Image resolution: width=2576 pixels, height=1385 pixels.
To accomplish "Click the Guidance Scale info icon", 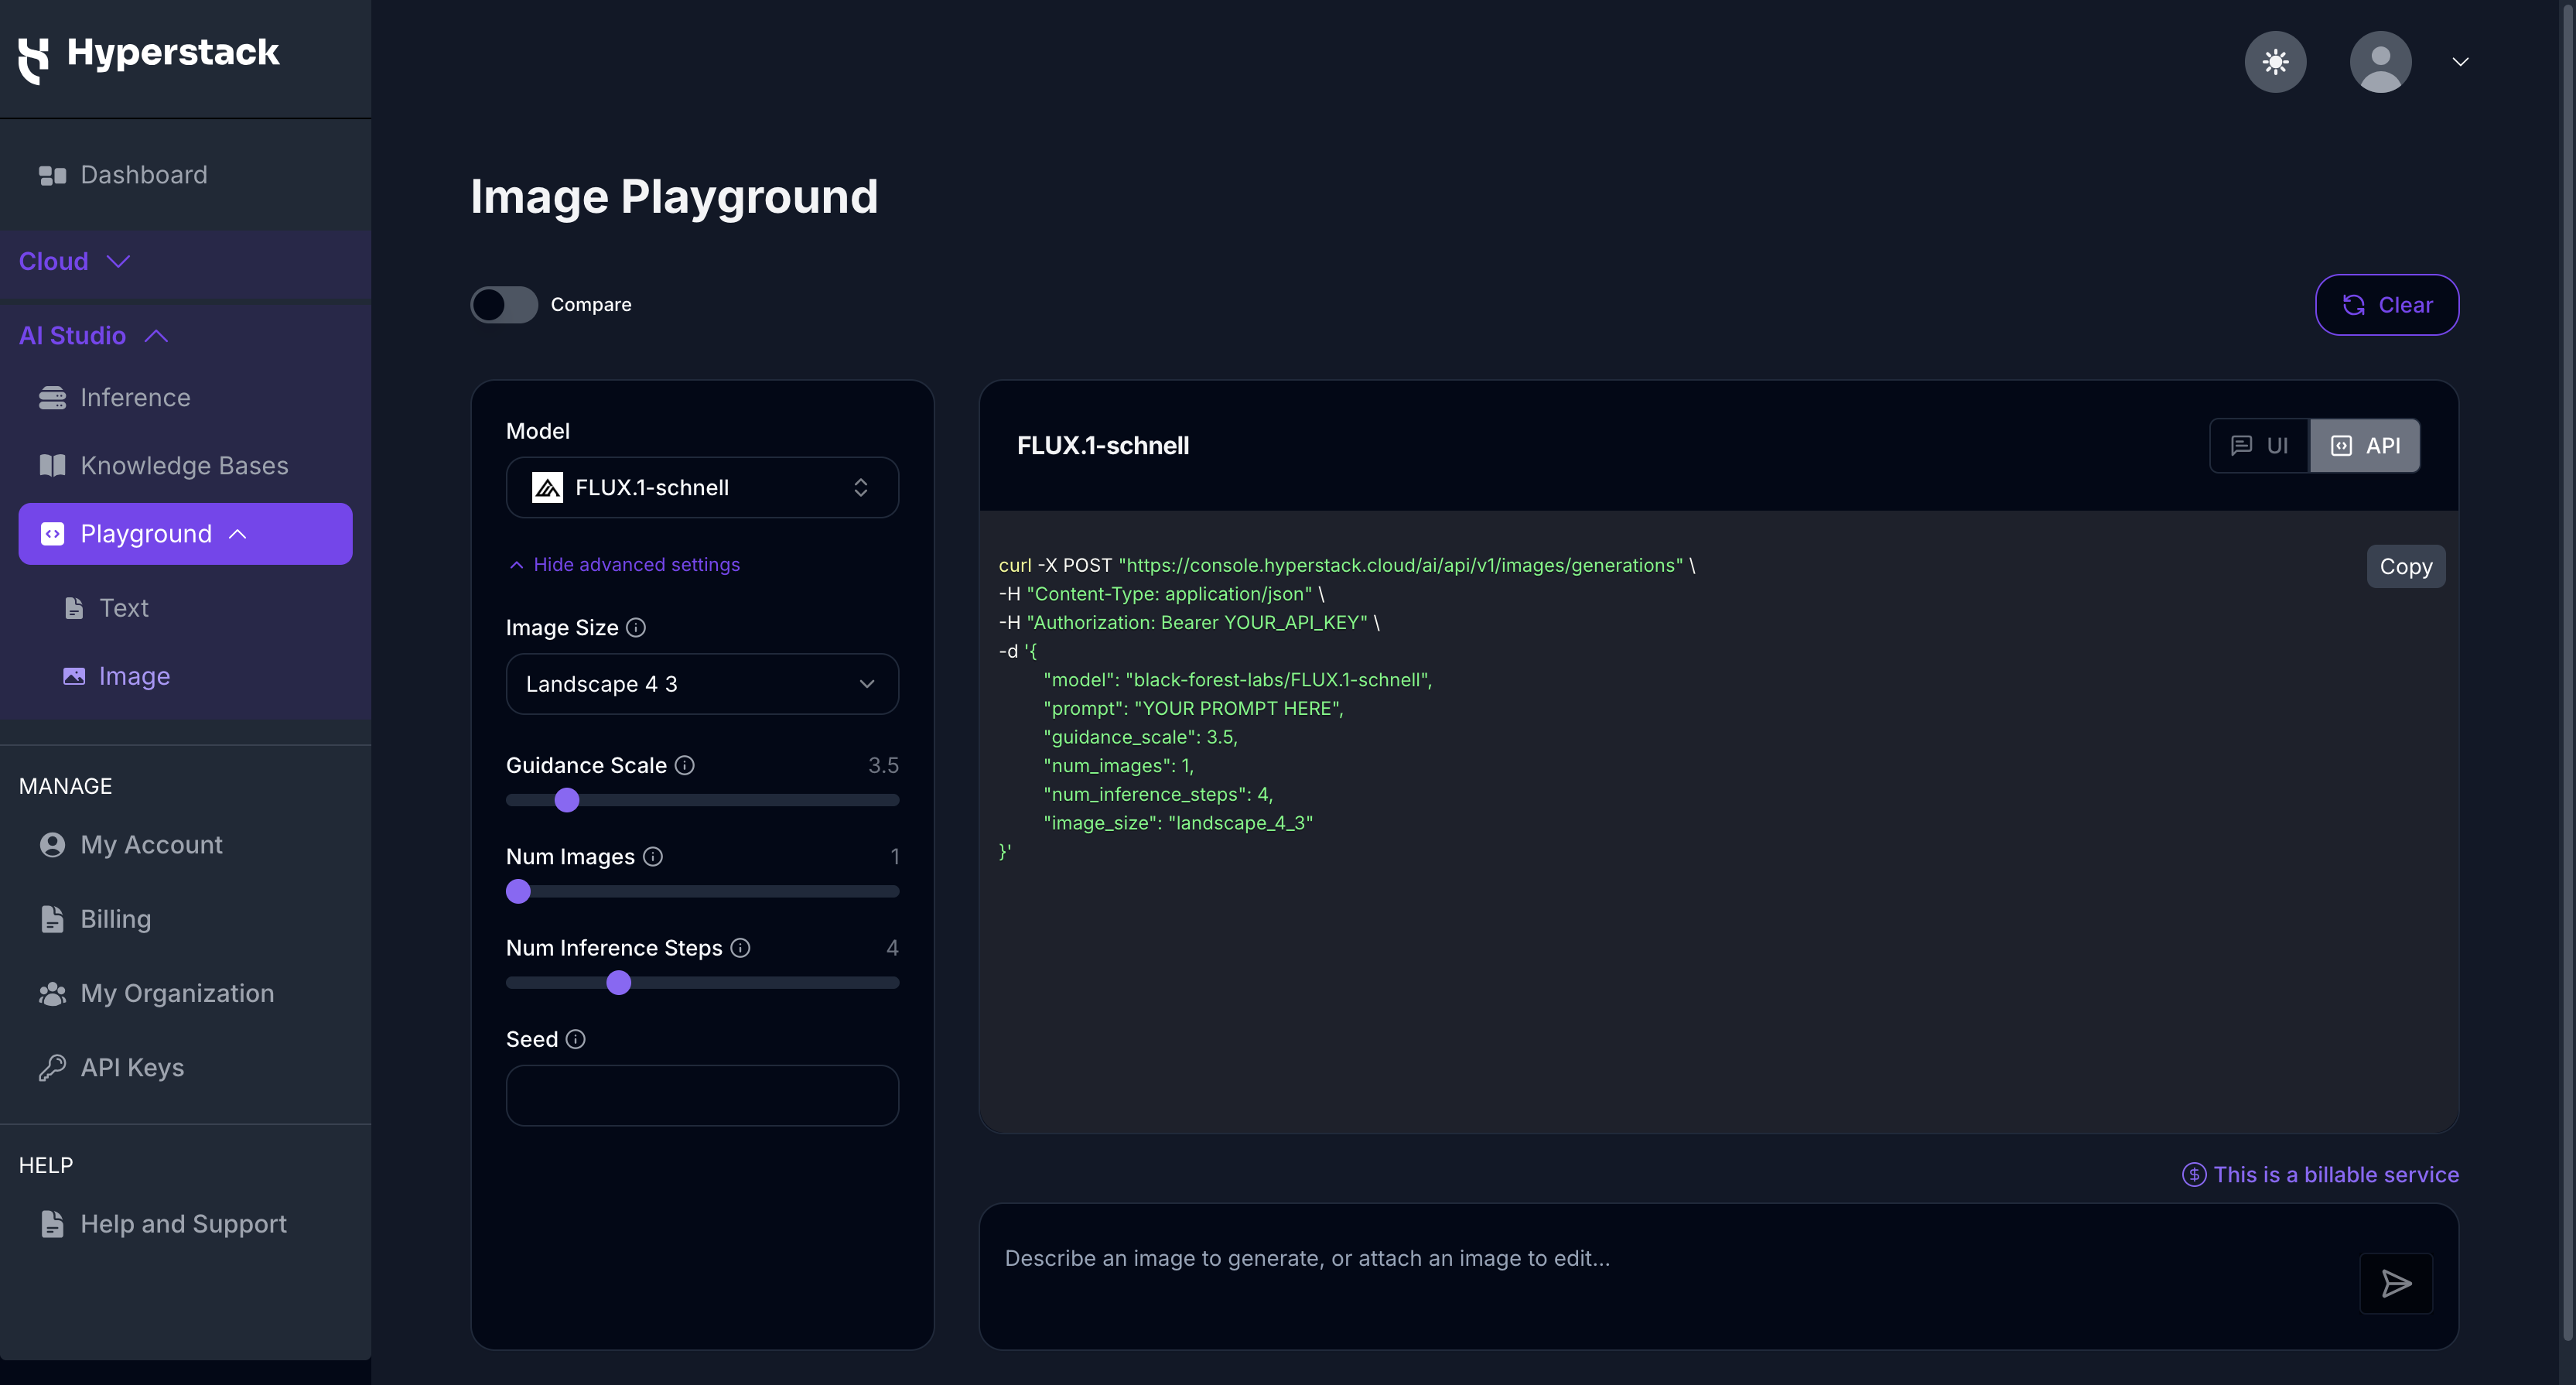I will [684, 765].
